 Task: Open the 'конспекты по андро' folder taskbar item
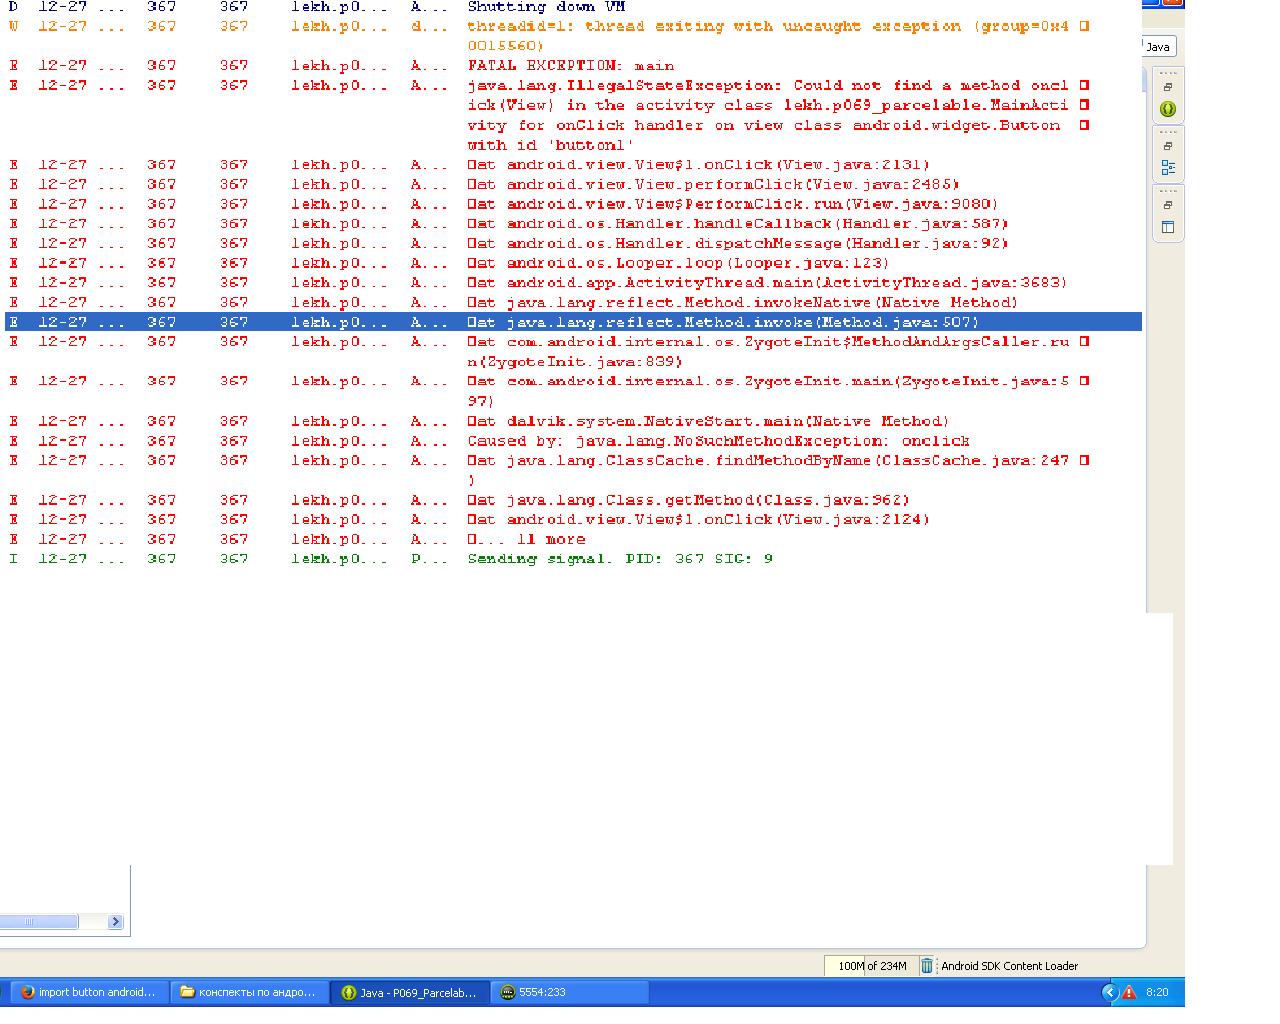coord(249,992)
